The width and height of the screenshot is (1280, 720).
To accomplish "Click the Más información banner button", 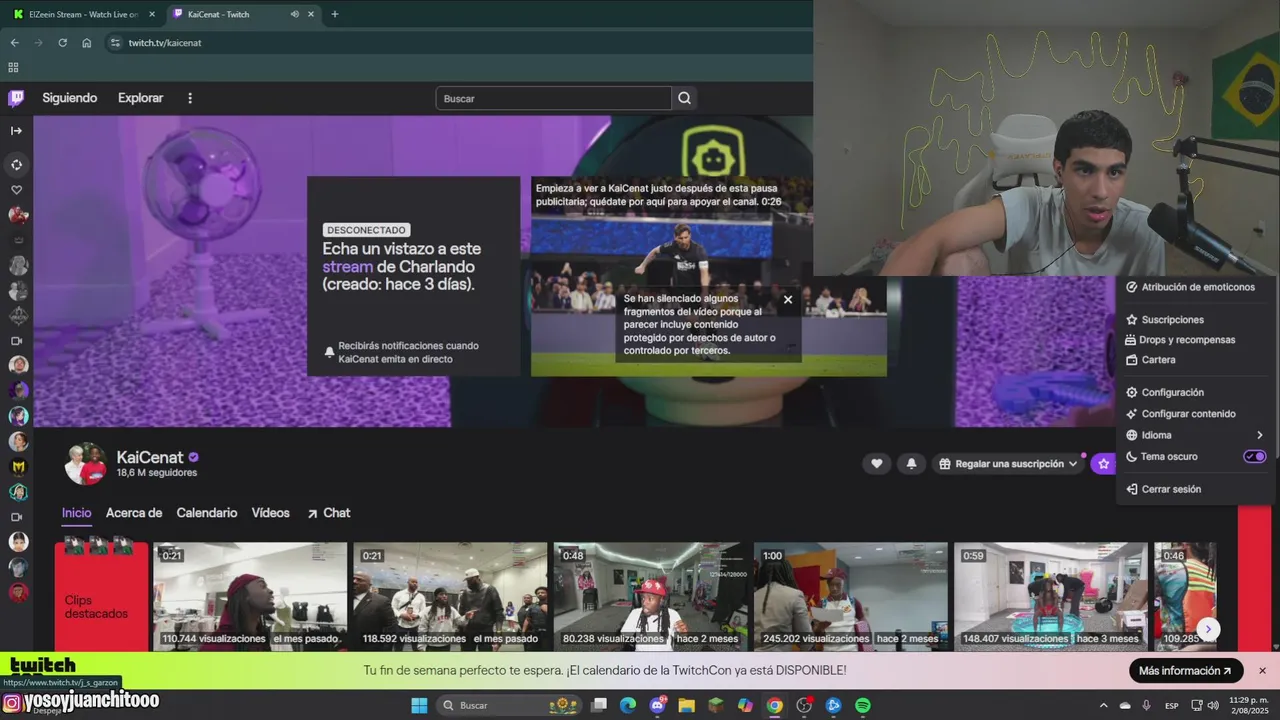I will click(1186, 671).
